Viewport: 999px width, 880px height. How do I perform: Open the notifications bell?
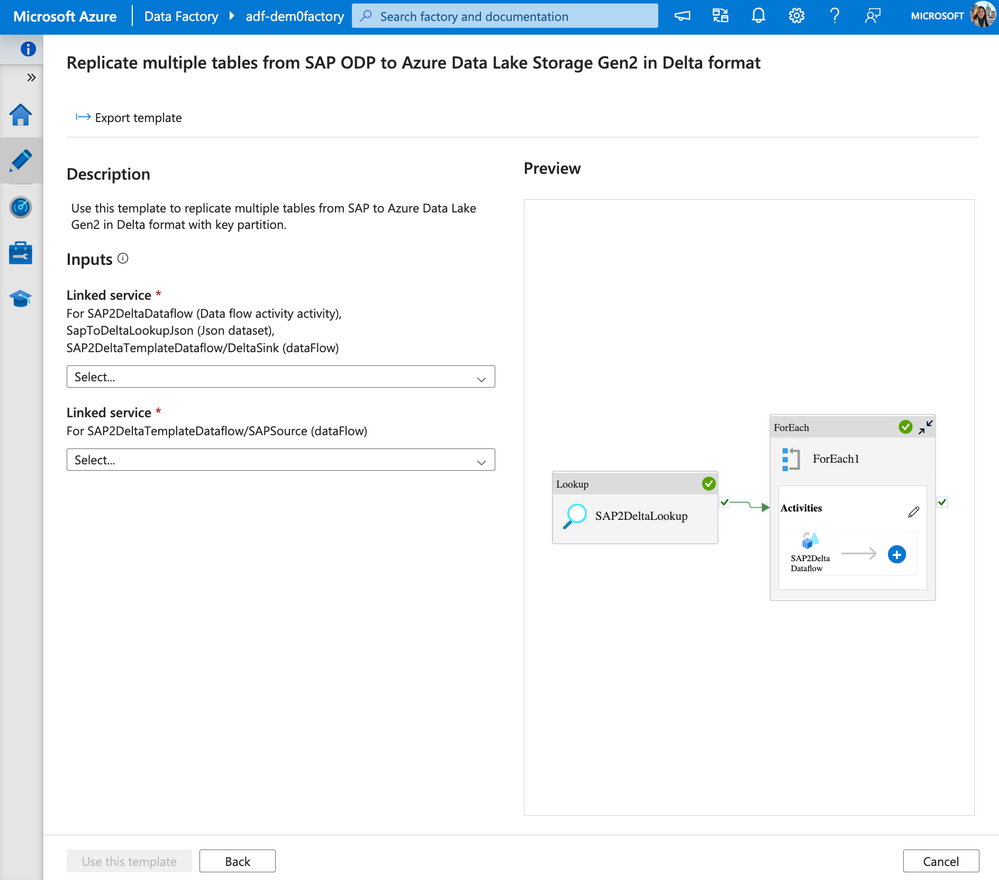(758, 16)
